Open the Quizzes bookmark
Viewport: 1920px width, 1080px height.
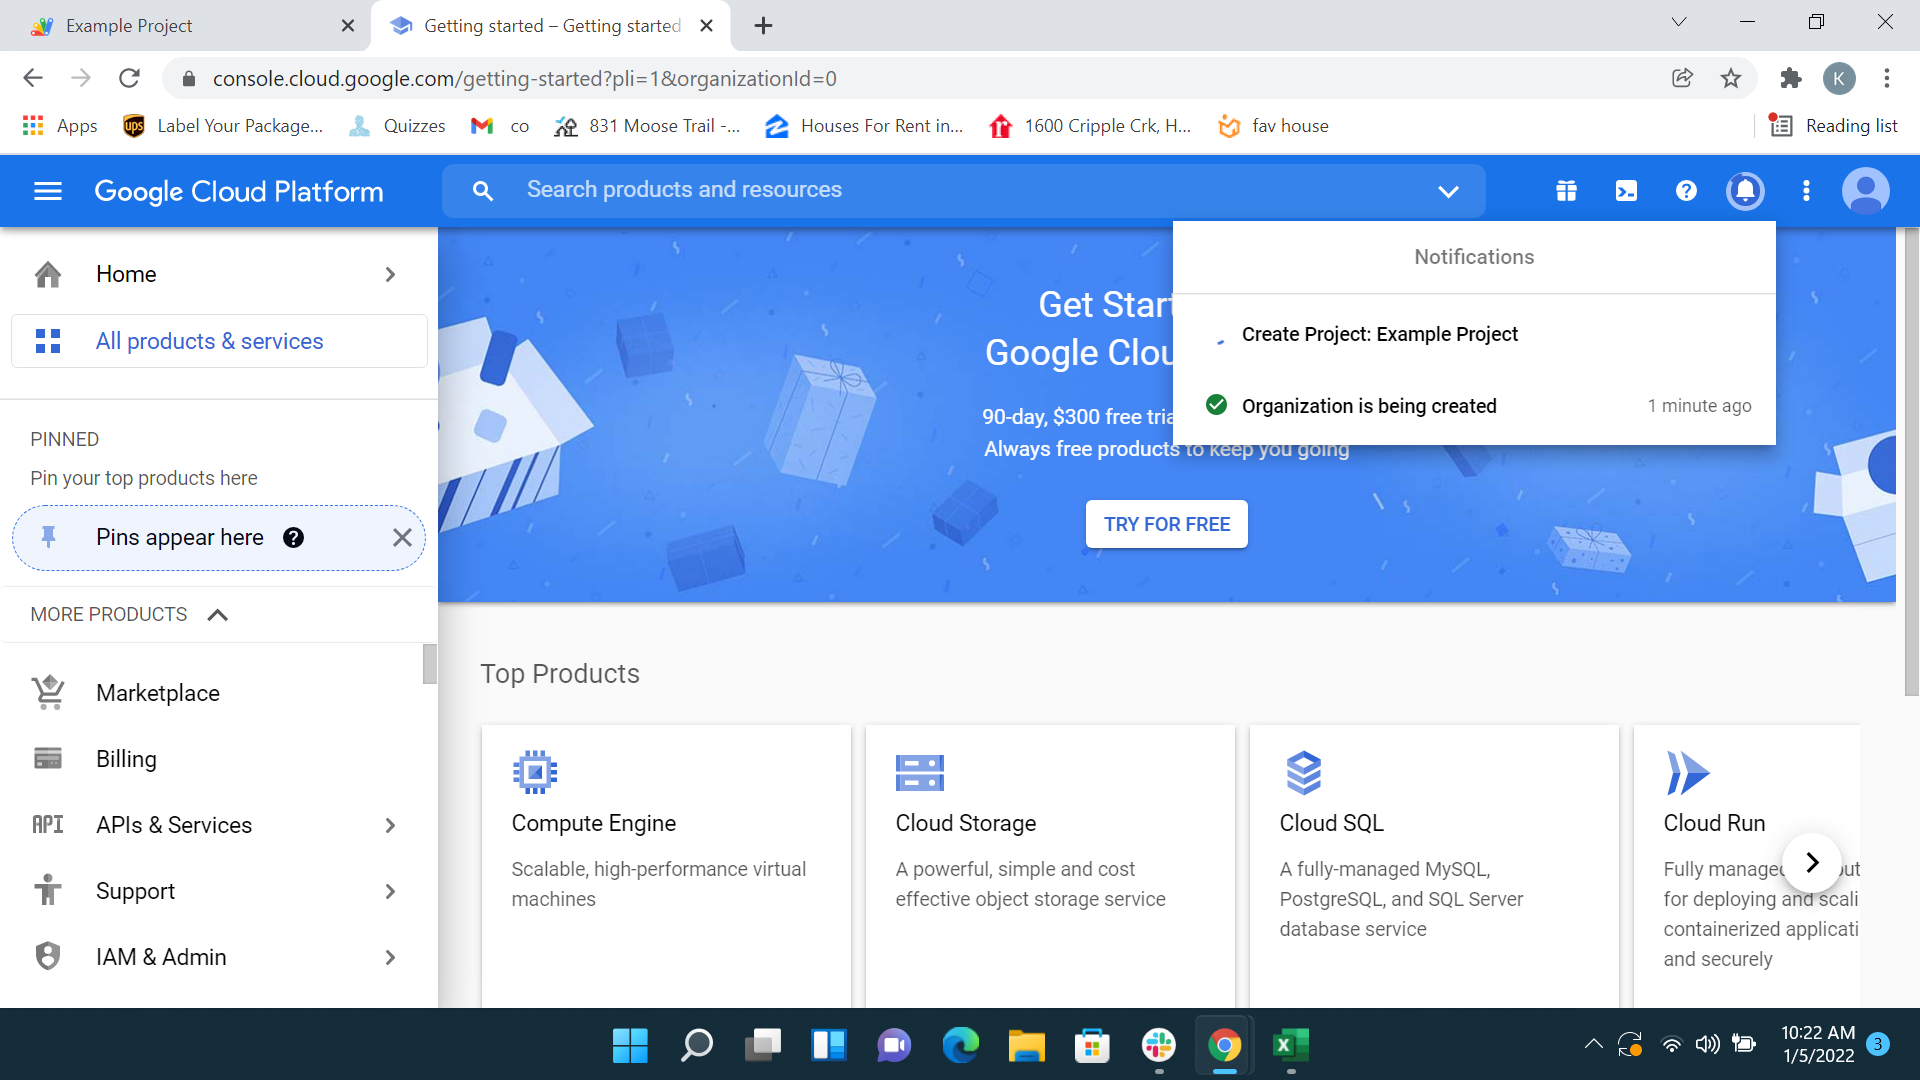tap(397, 126)
